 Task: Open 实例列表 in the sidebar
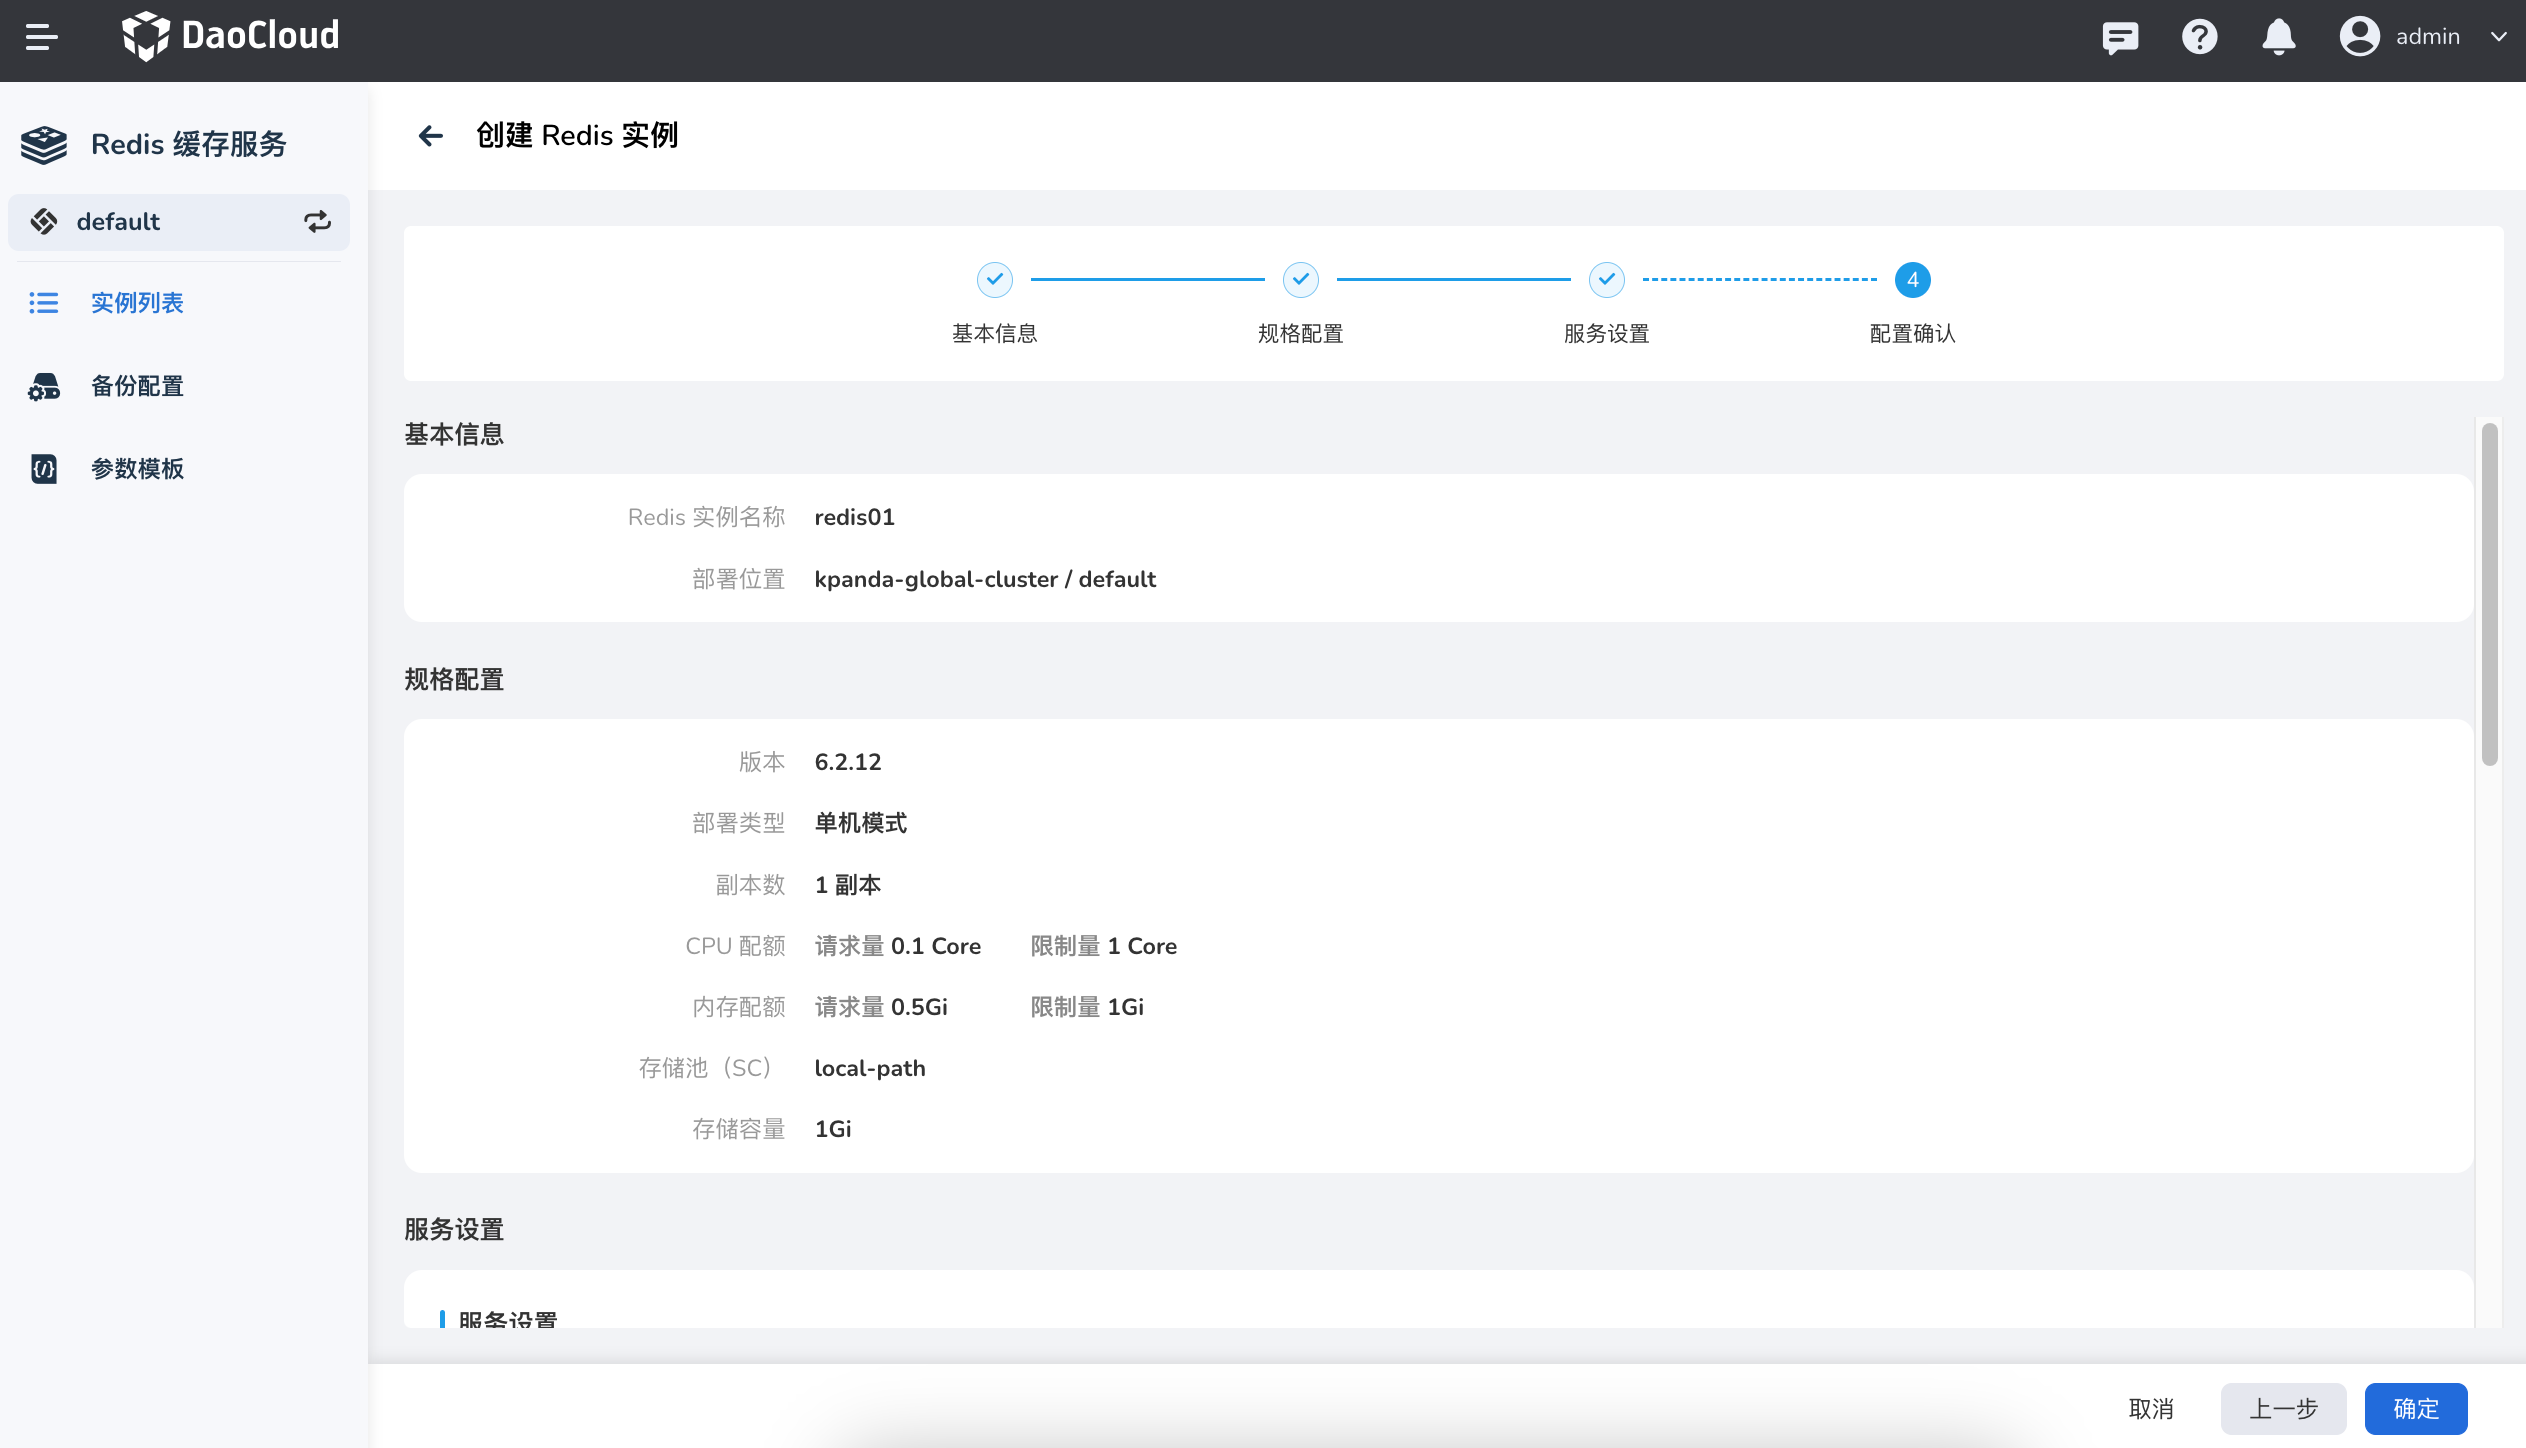[137, 303]
